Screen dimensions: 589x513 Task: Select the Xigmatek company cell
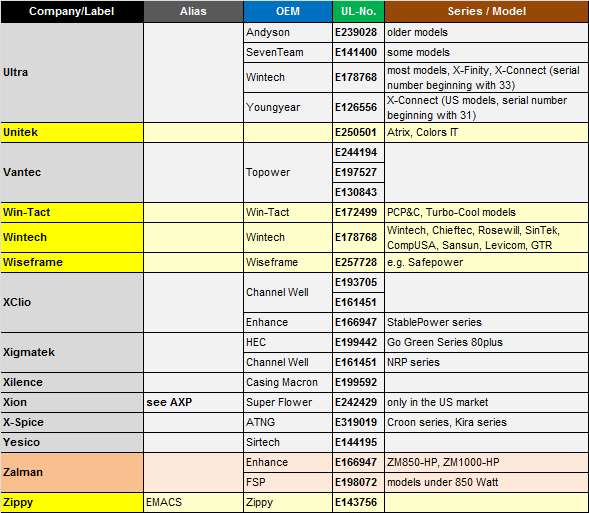click(x=72, y=352)
